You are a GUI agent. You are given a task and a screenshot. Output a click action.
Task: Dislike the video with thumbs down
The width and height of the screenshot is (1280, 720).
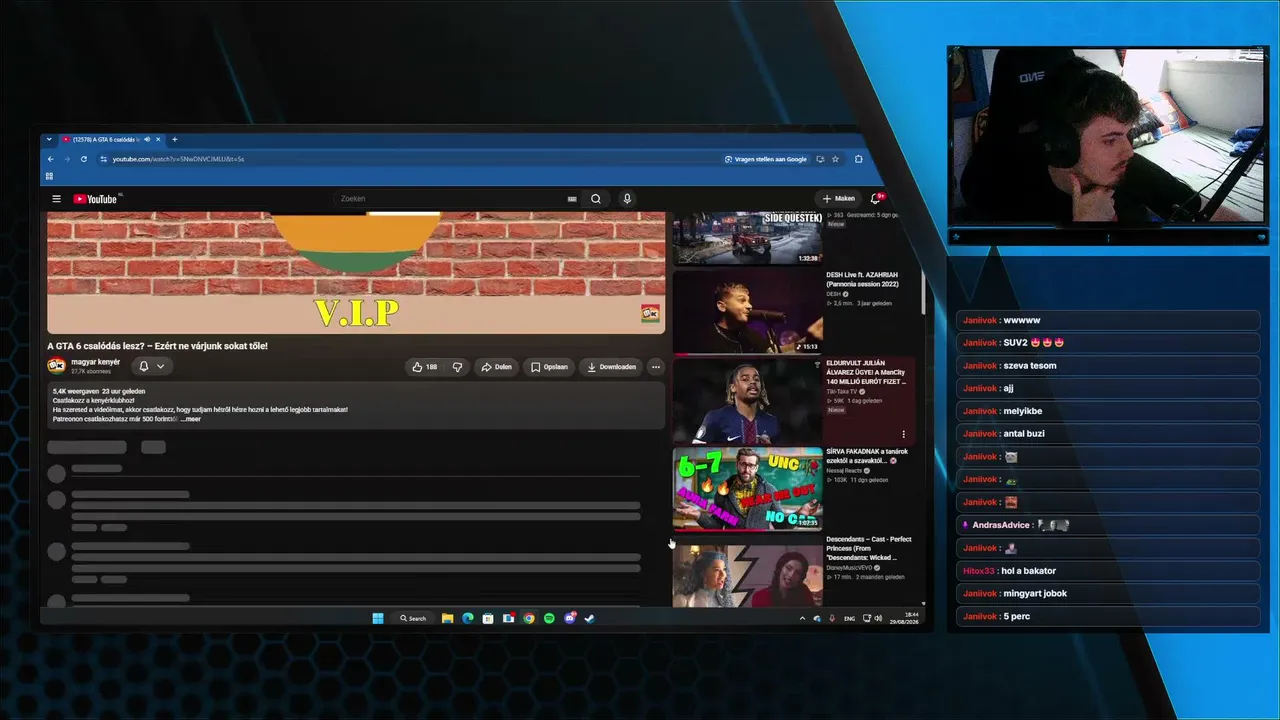pos(457,367)
